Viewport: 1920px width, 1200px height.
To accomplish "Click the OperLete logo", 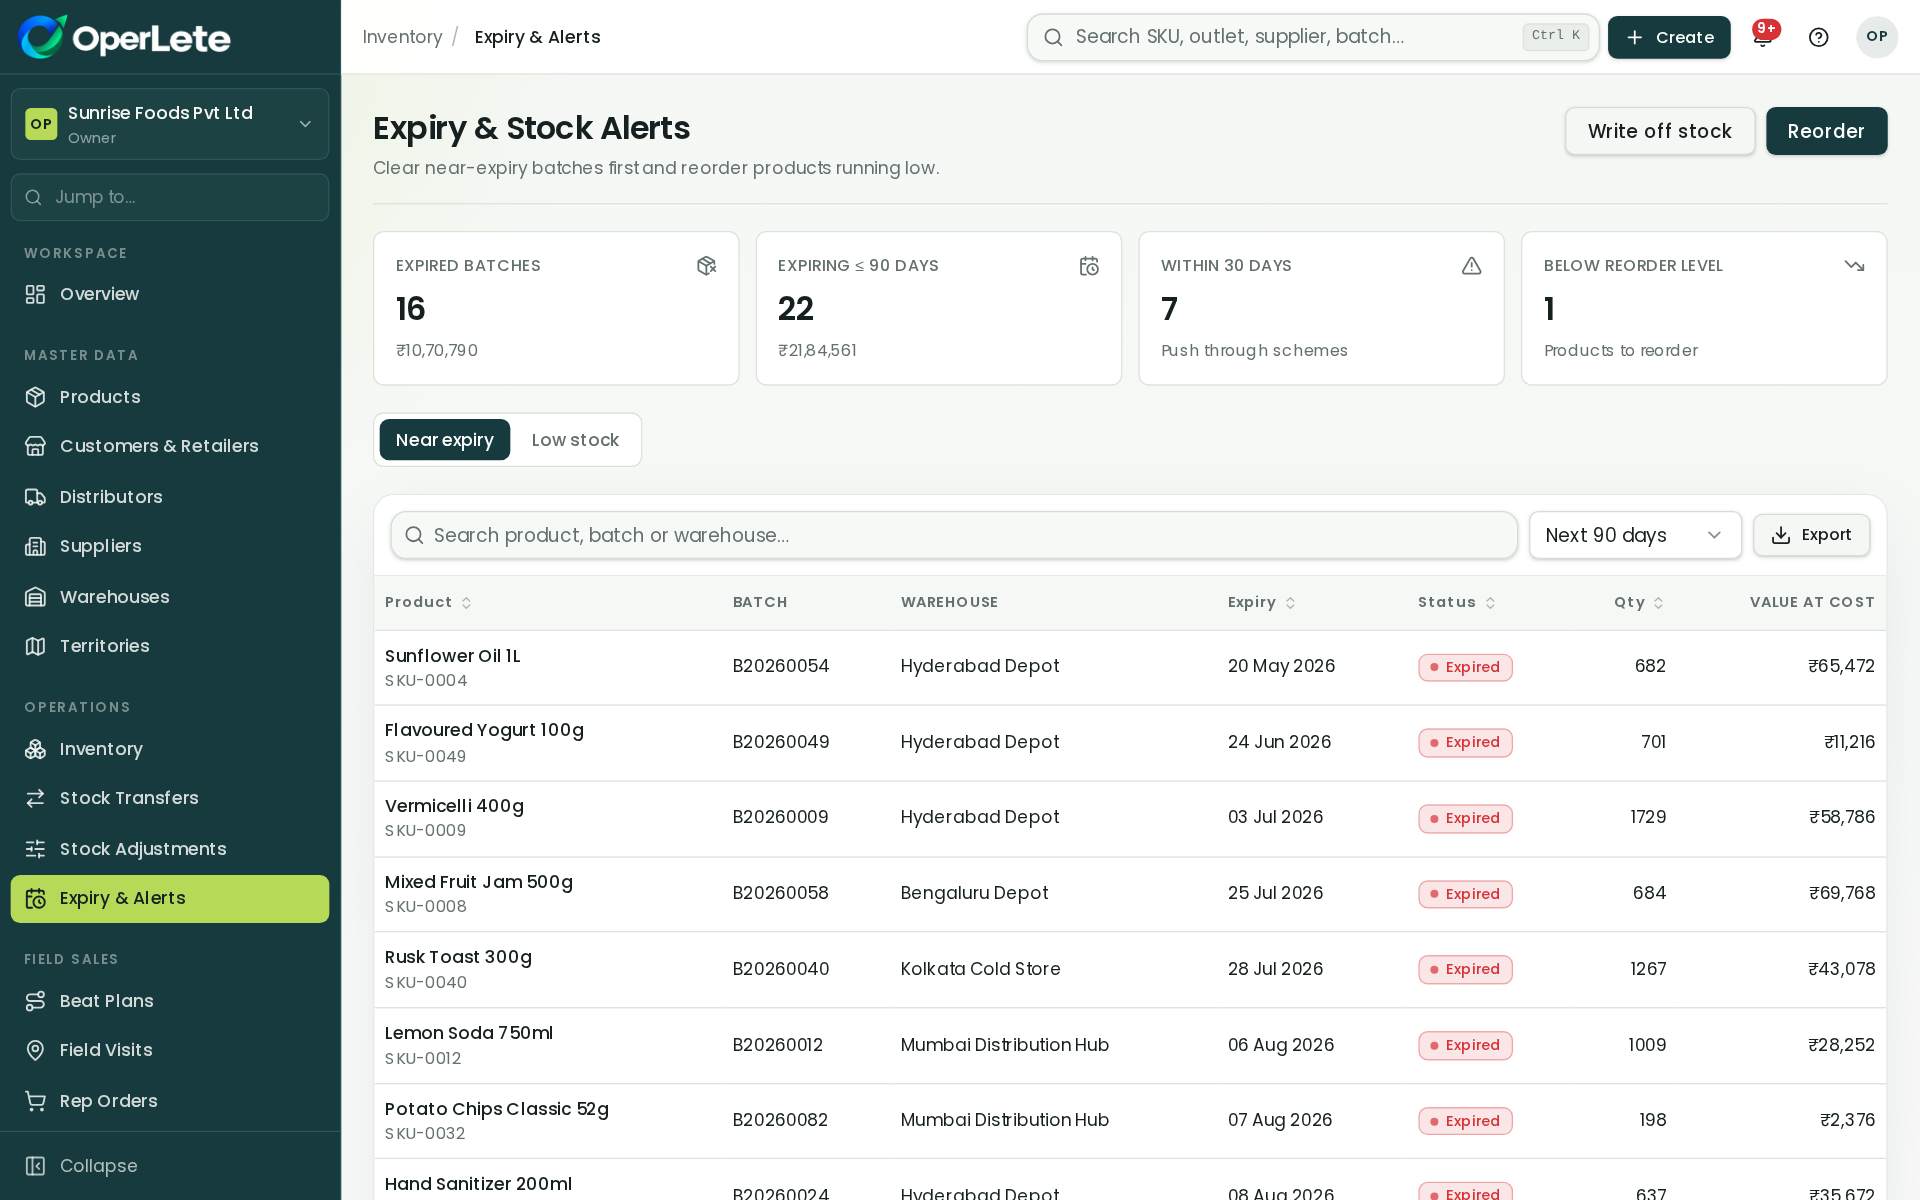I will [125, 37].
